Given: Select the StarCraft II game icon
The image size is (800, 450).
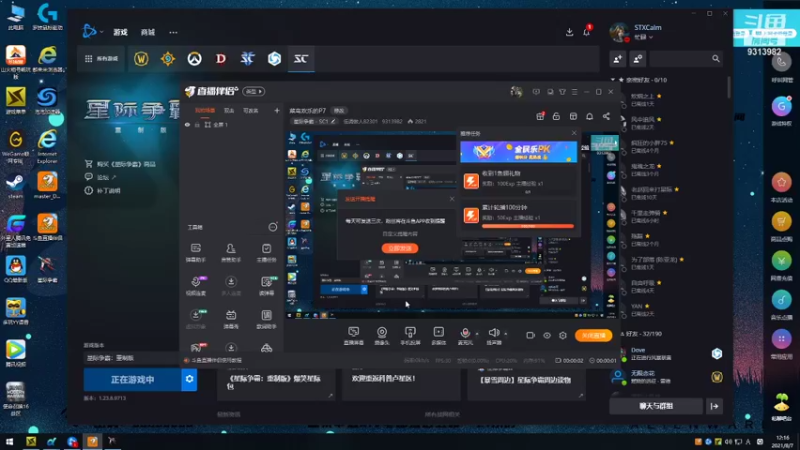Looking at the screenshot, I should pyautogui.click(x=247, y=59).
